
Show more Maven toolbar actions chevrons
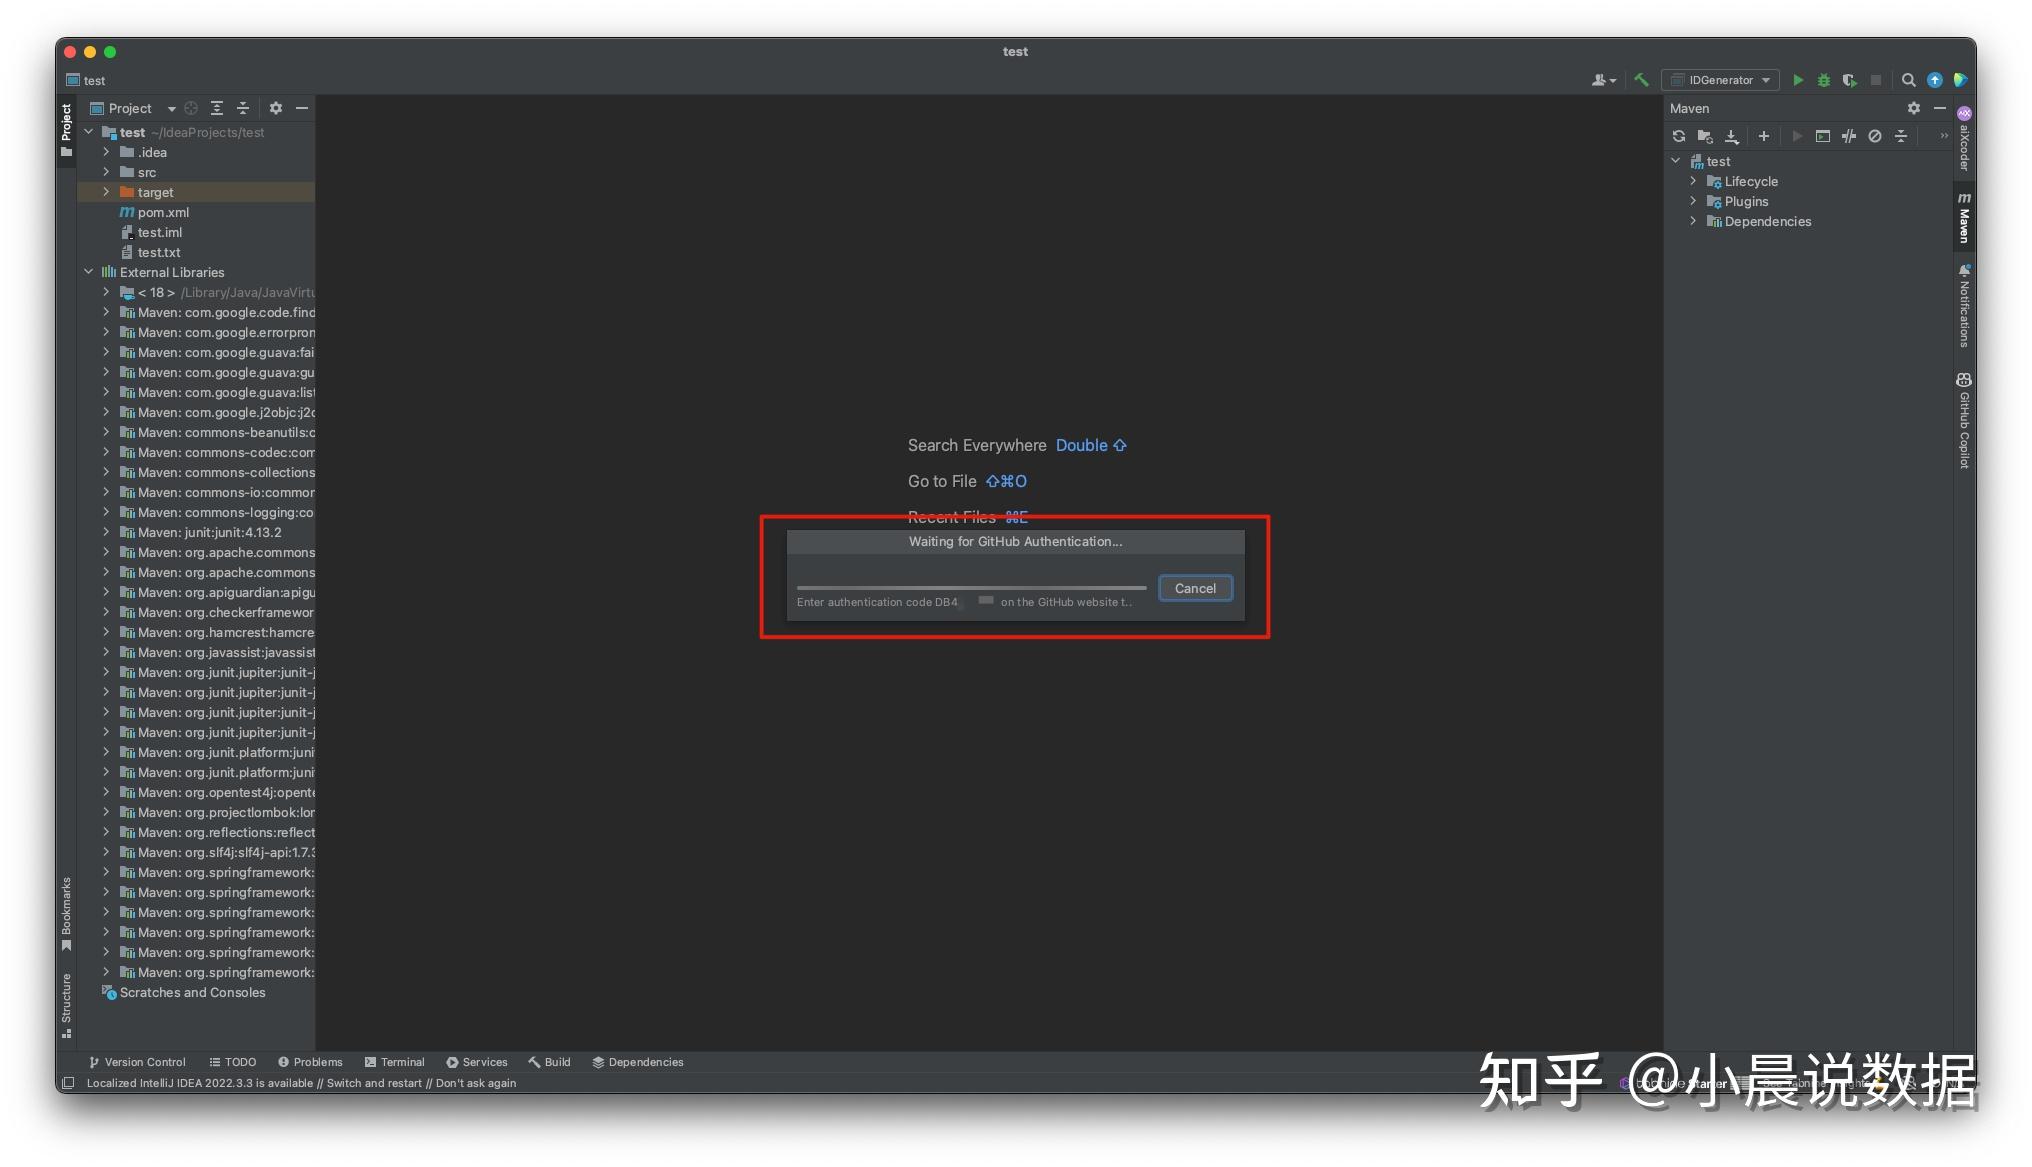click(x=1944, y=136)
